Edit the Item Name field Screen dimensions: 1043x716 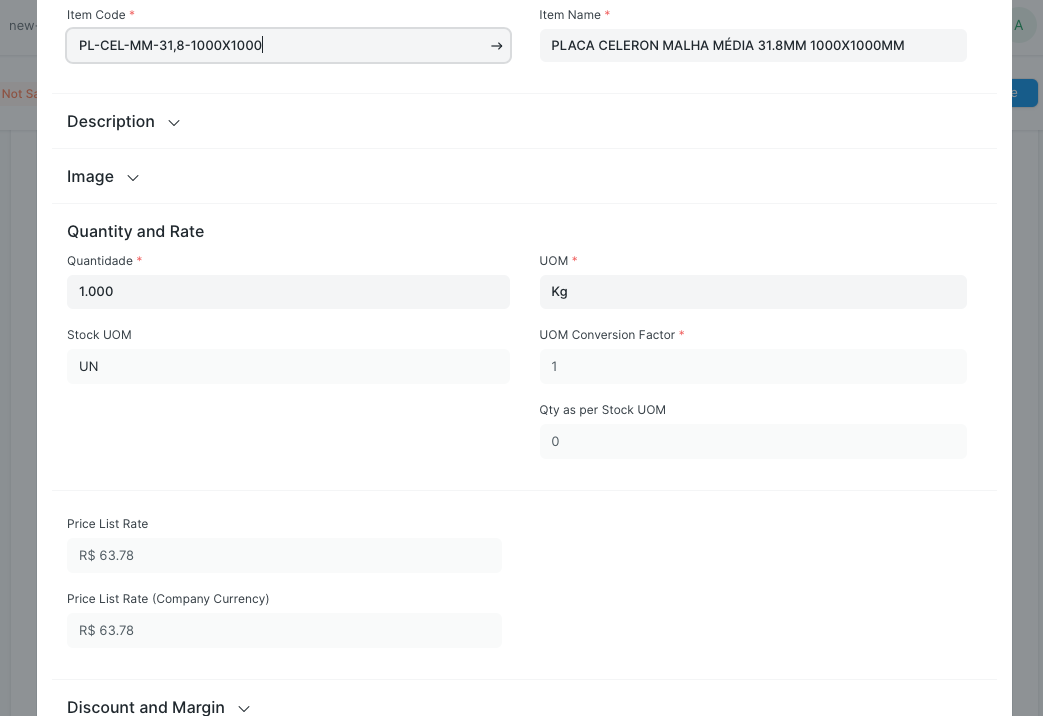(x=753, y=45)
